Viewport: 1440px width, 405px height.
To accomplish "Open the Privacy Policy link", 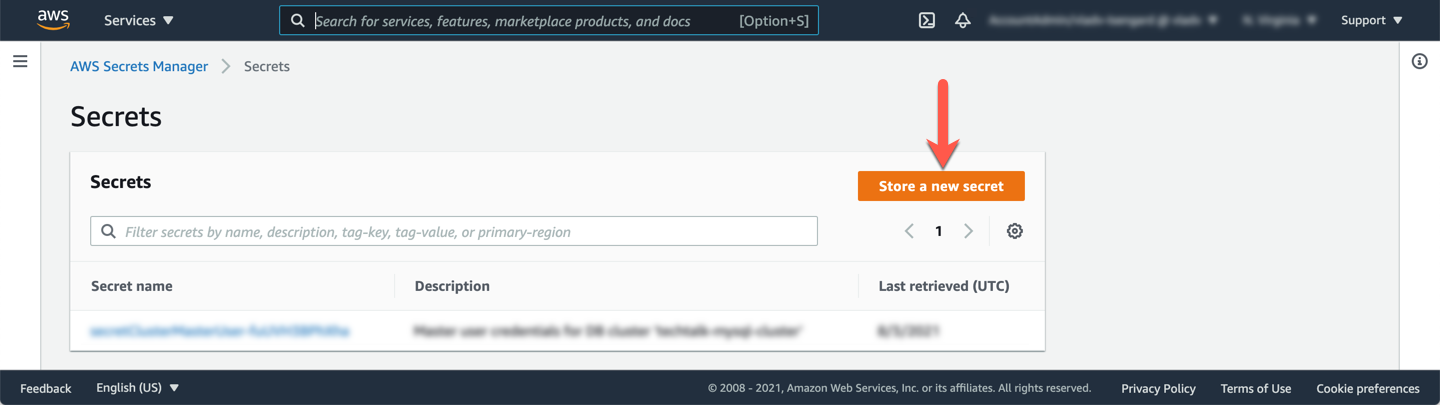I will point(1158,388).
